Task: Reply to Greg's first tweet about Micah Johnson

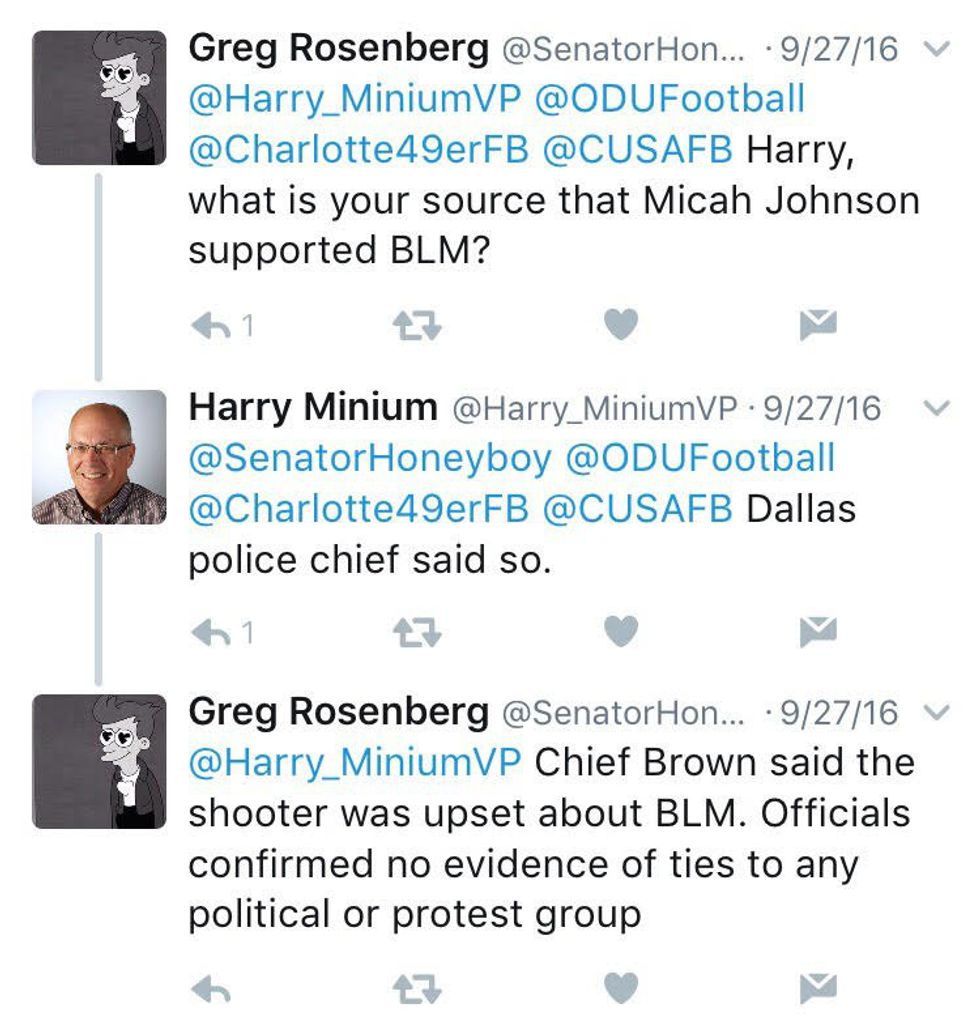Action: pyautogui.click(x=210, y=325)
